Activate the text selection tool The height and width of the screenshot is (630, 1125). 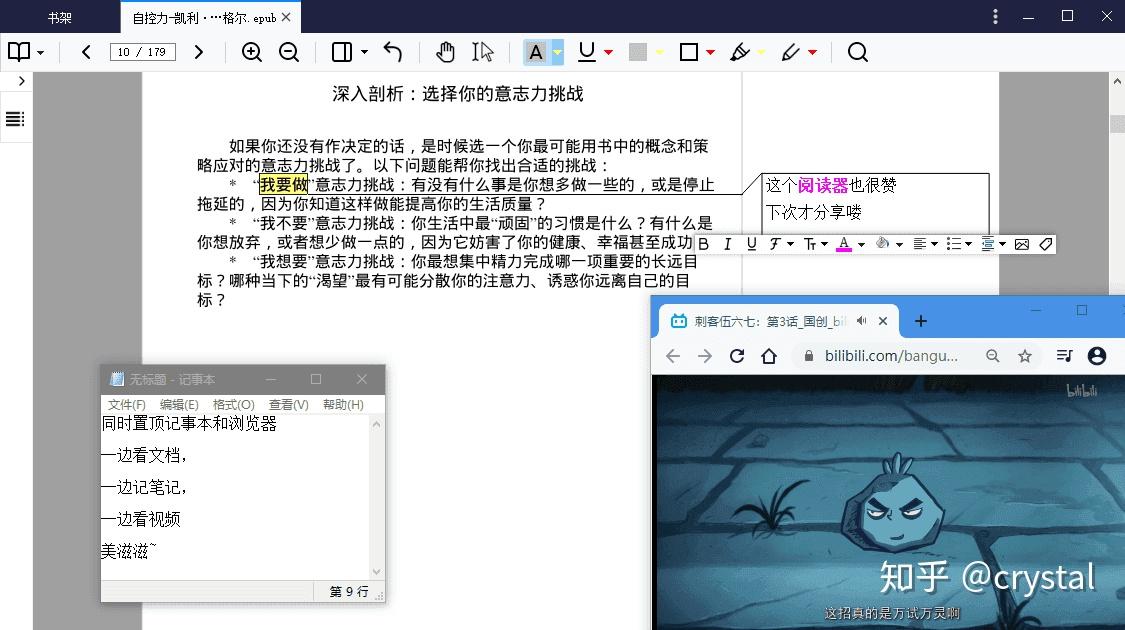point(483,52)
